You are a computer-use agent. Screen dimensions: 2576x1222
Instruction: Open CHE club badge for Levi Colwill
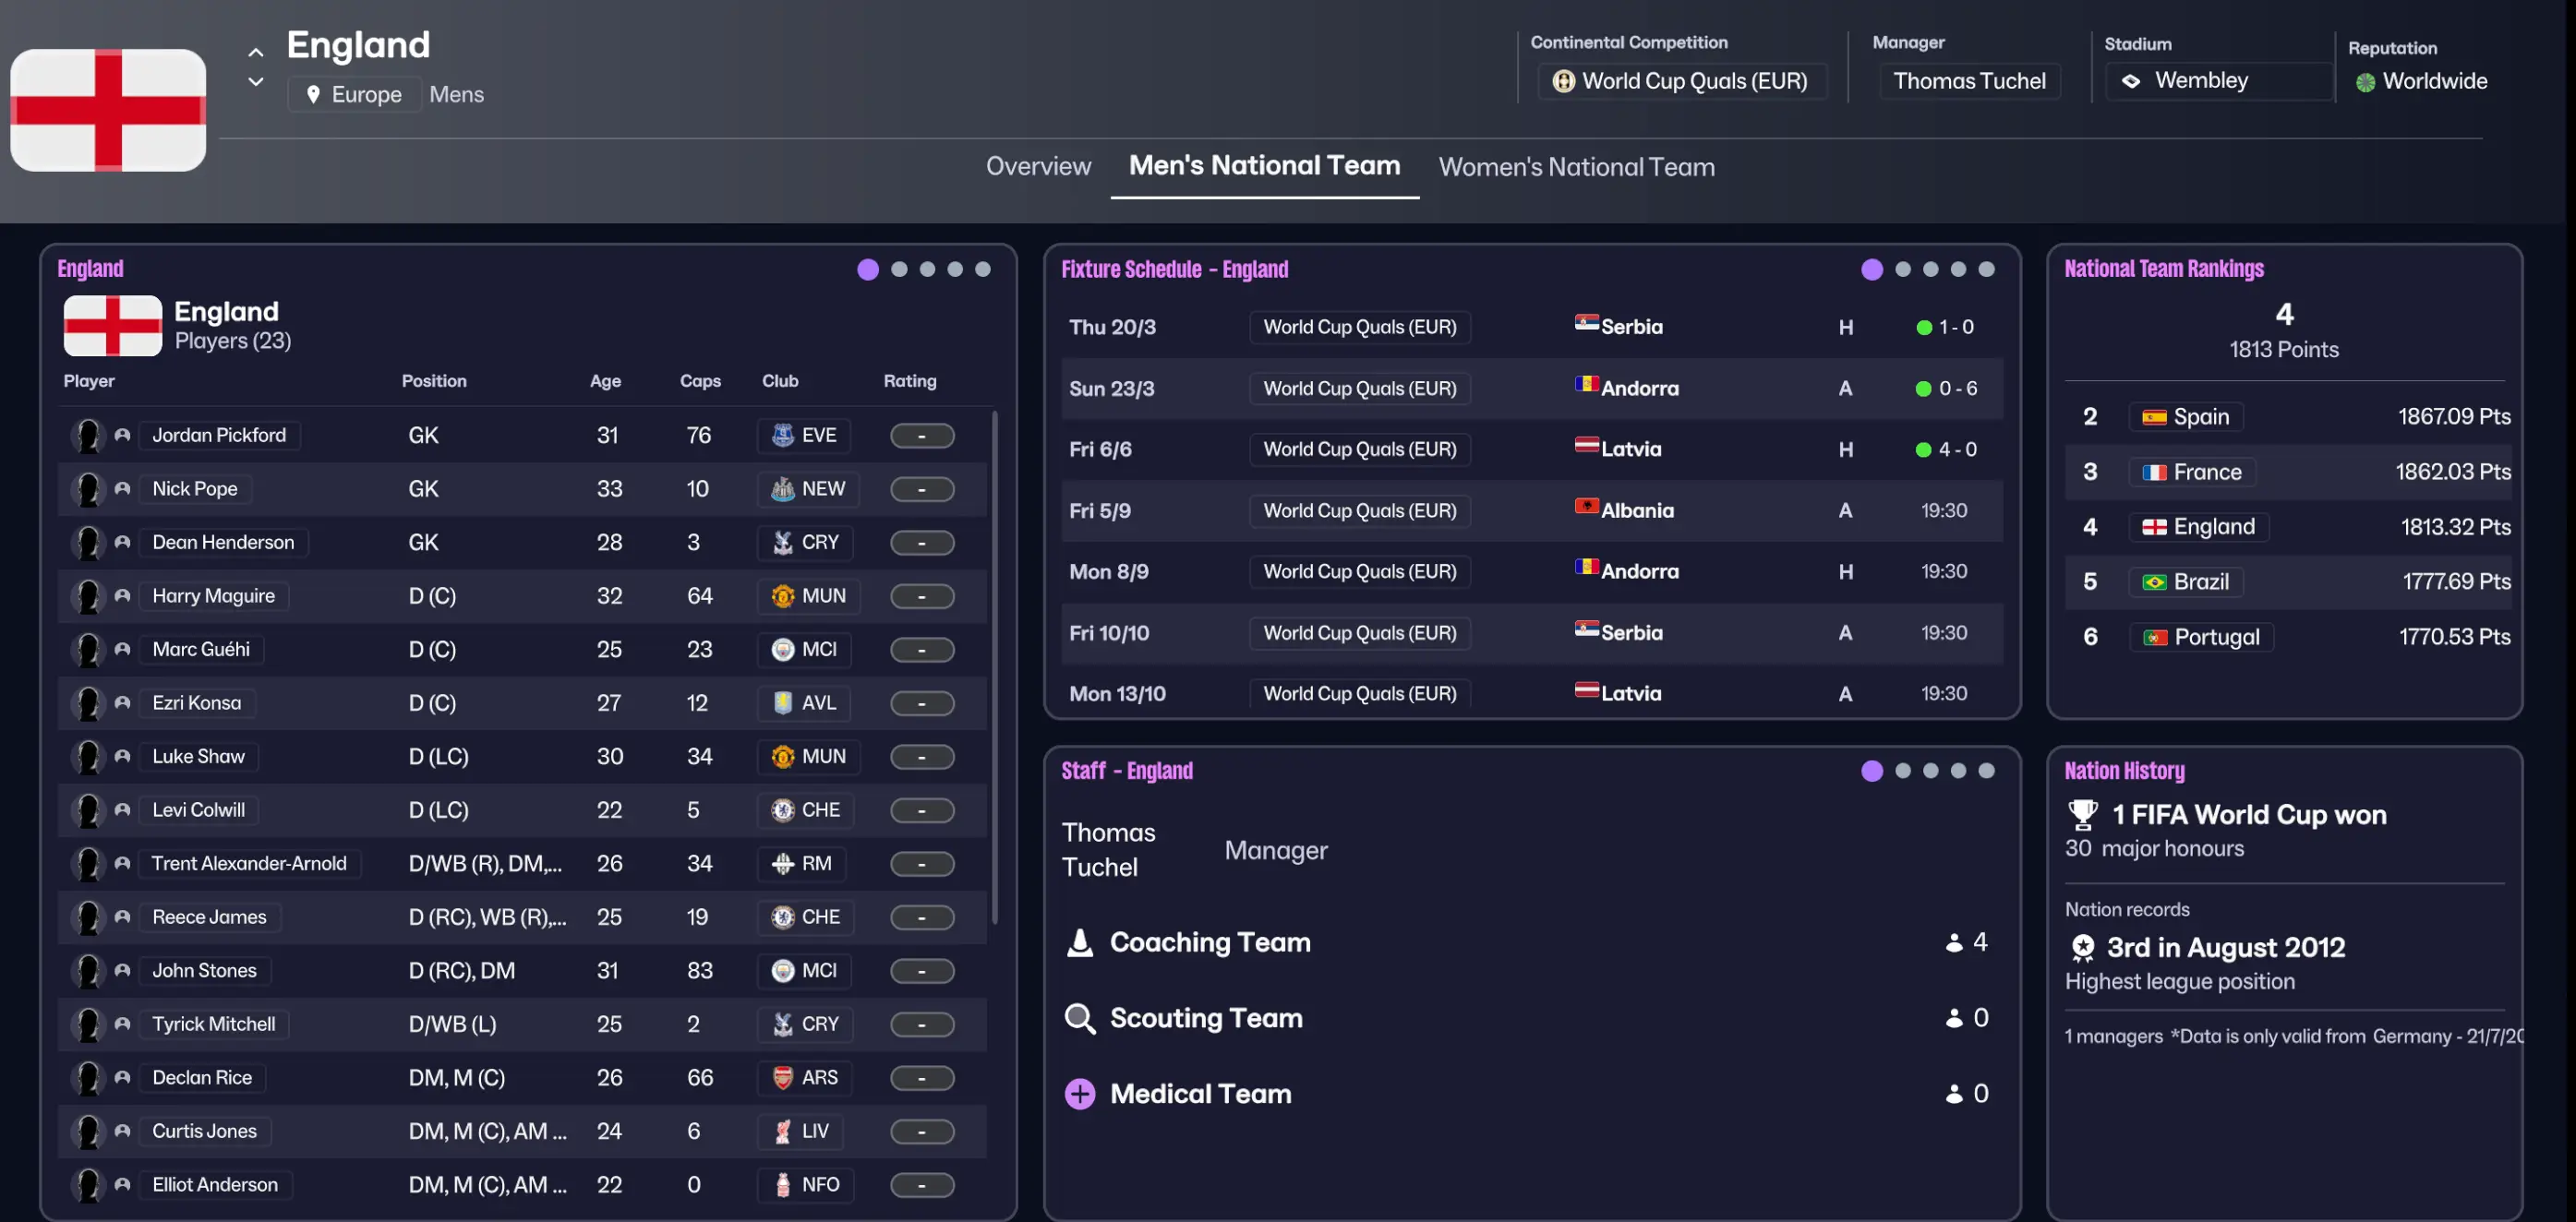(x=806, y=810)
